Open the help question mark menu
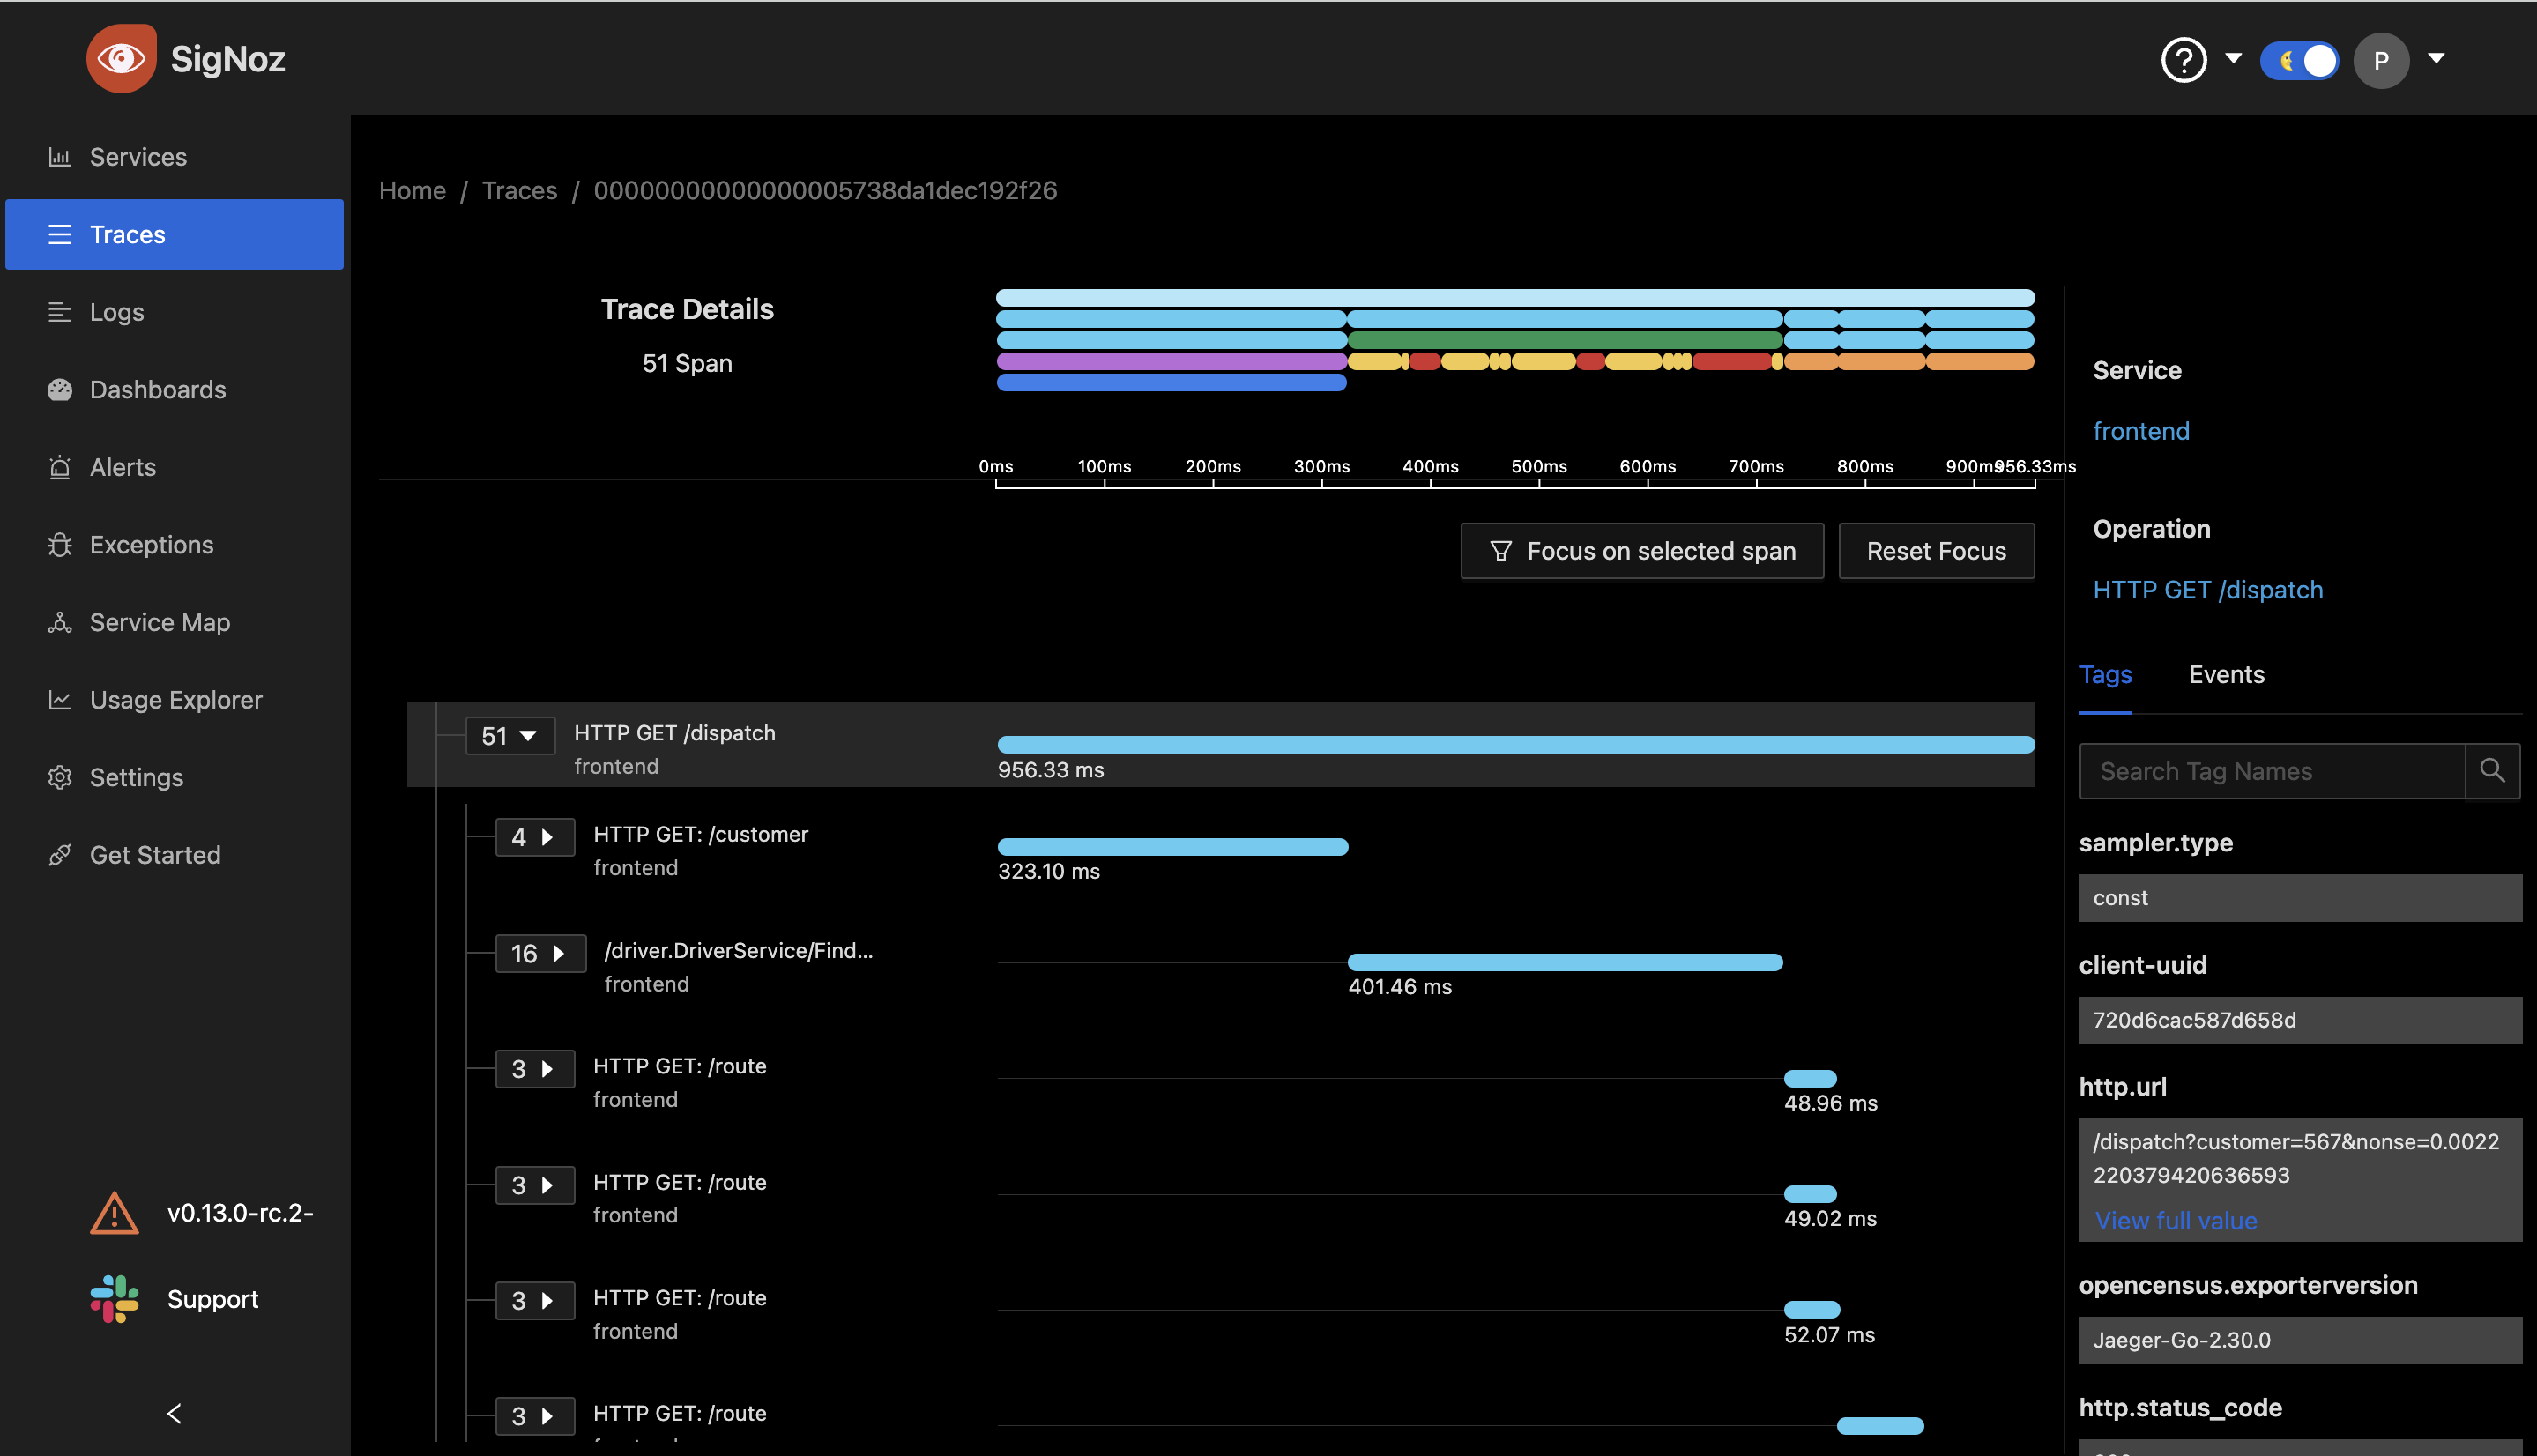 click(x=2184, y=60)
